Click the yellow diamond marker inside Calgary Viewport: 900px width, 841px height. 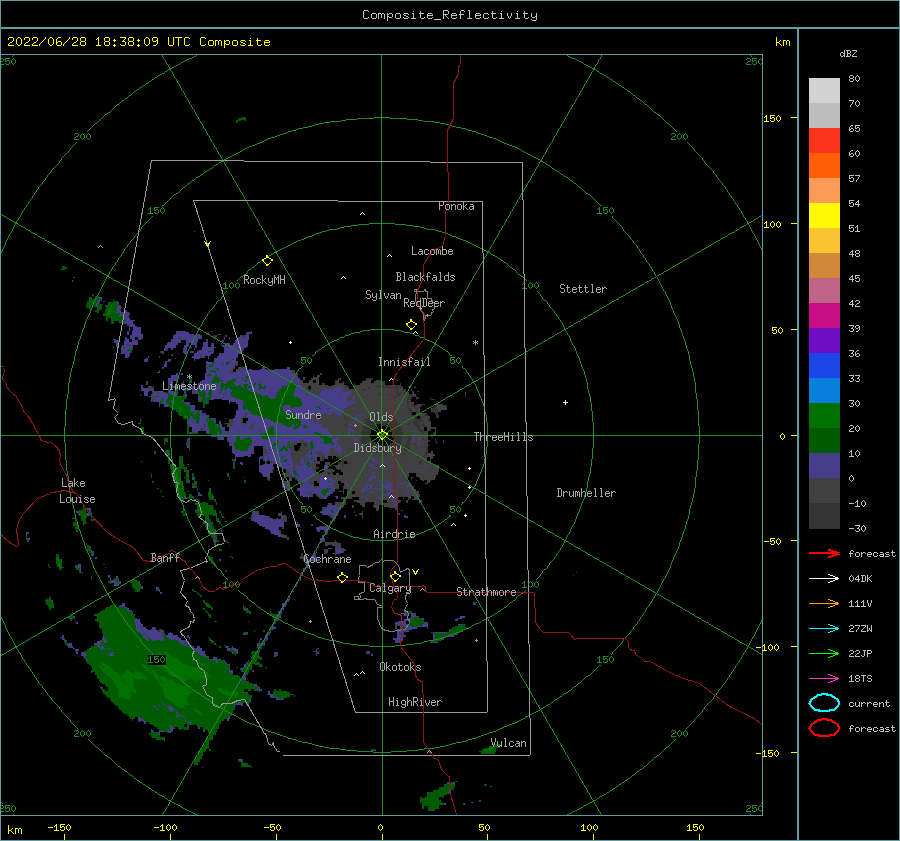[395, 576]
